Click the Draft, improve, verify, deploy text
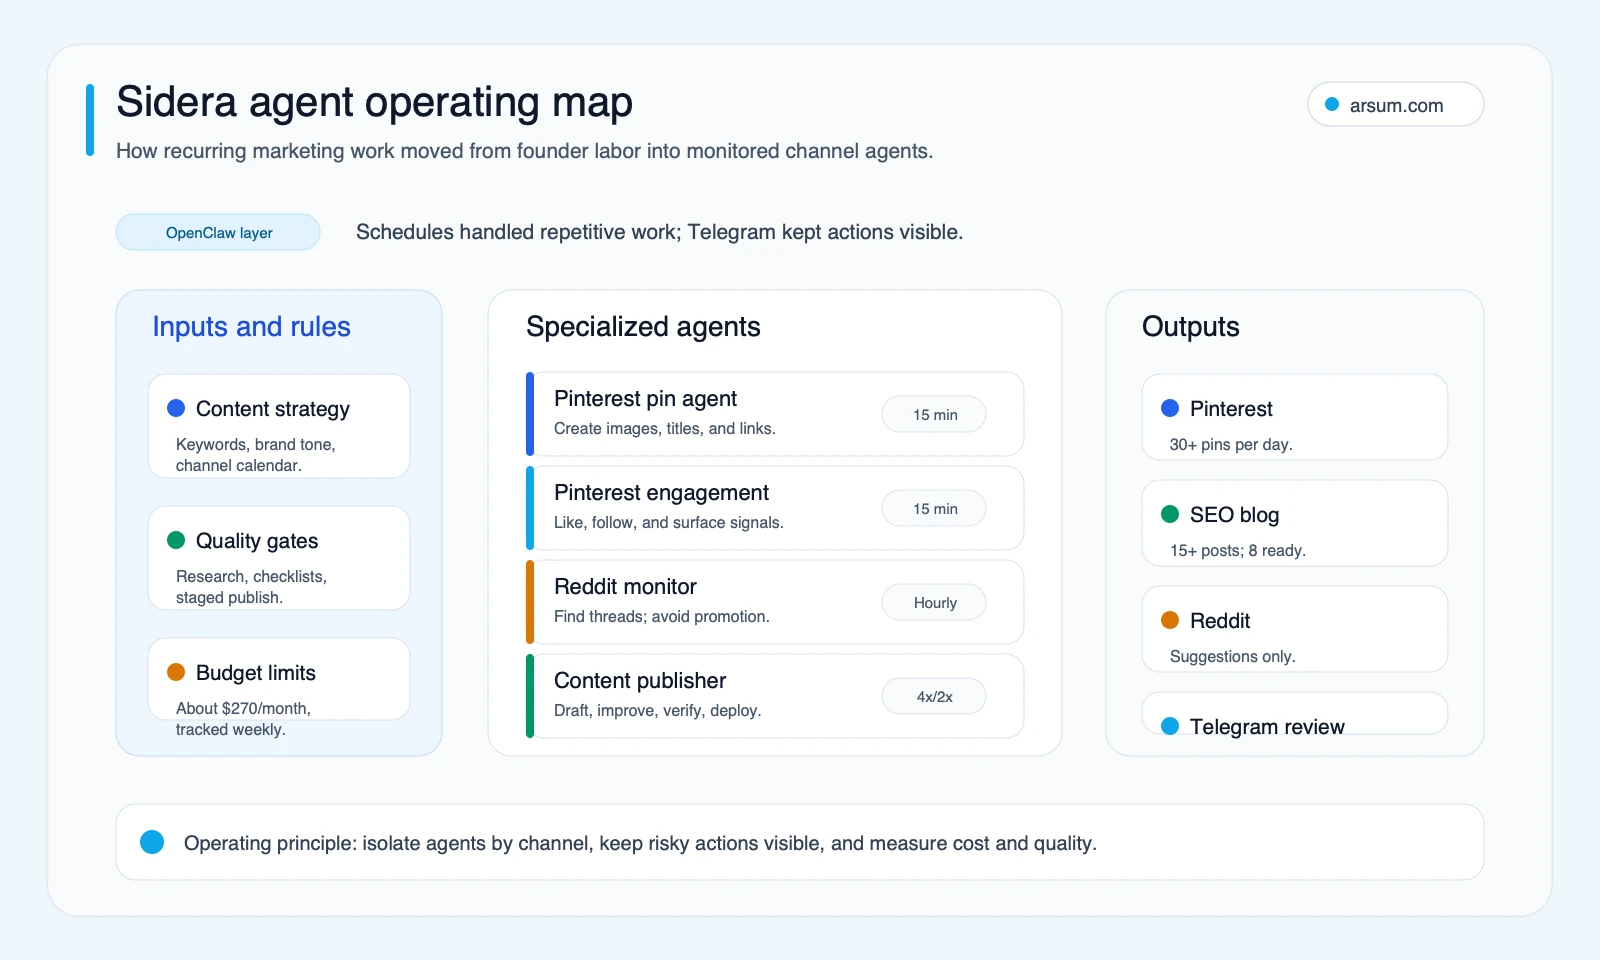 coord(658,711)
